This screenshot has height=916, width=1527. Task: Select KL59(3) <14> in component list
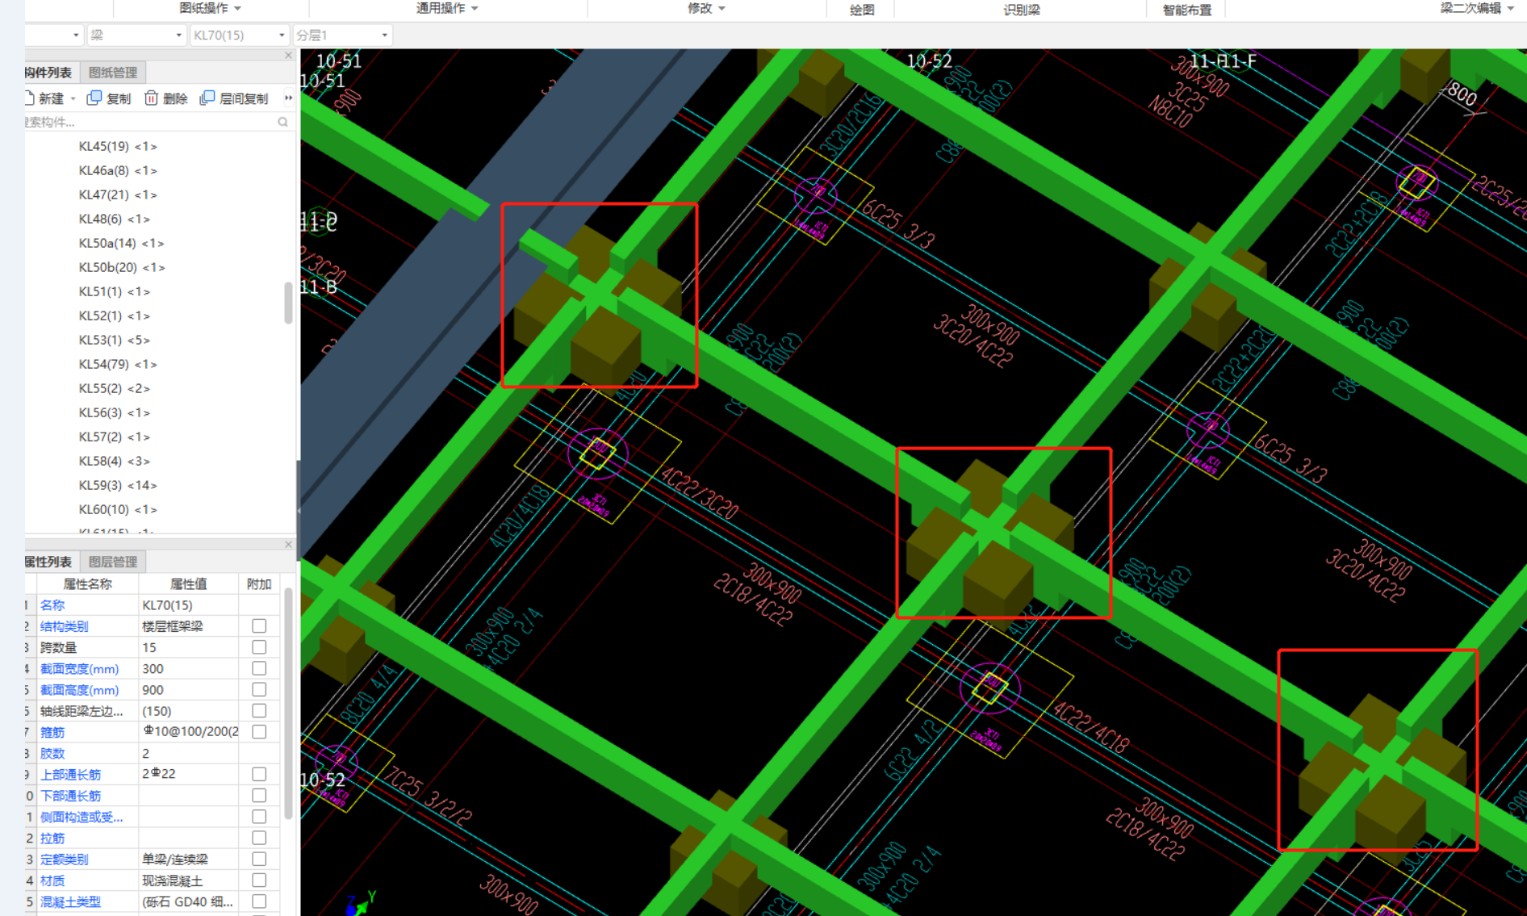[x=118, y=485]
